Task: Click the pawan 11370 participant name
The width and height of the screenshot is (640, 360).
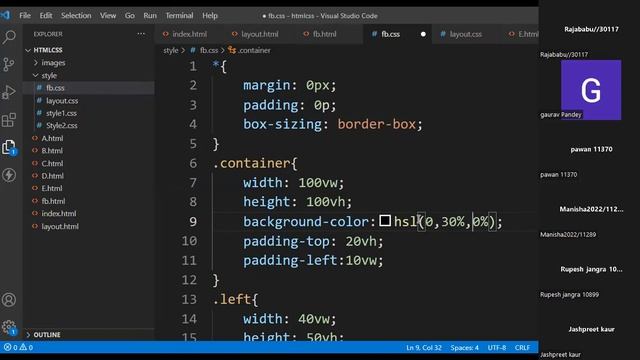Action: (591, 149)
